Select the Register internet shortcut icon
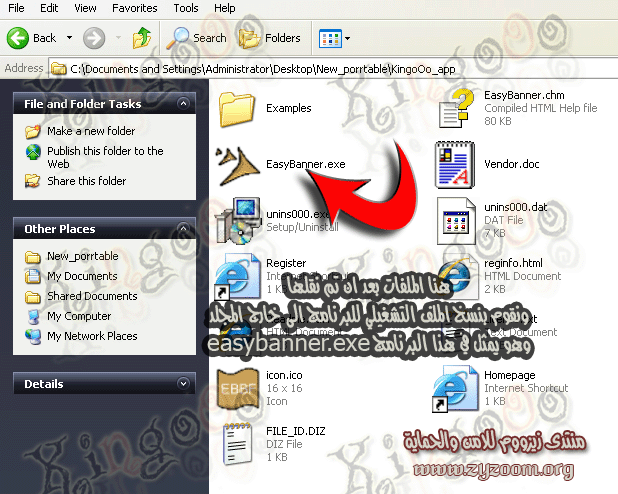Viewport: 618px width, 494px height. point(237,277)
